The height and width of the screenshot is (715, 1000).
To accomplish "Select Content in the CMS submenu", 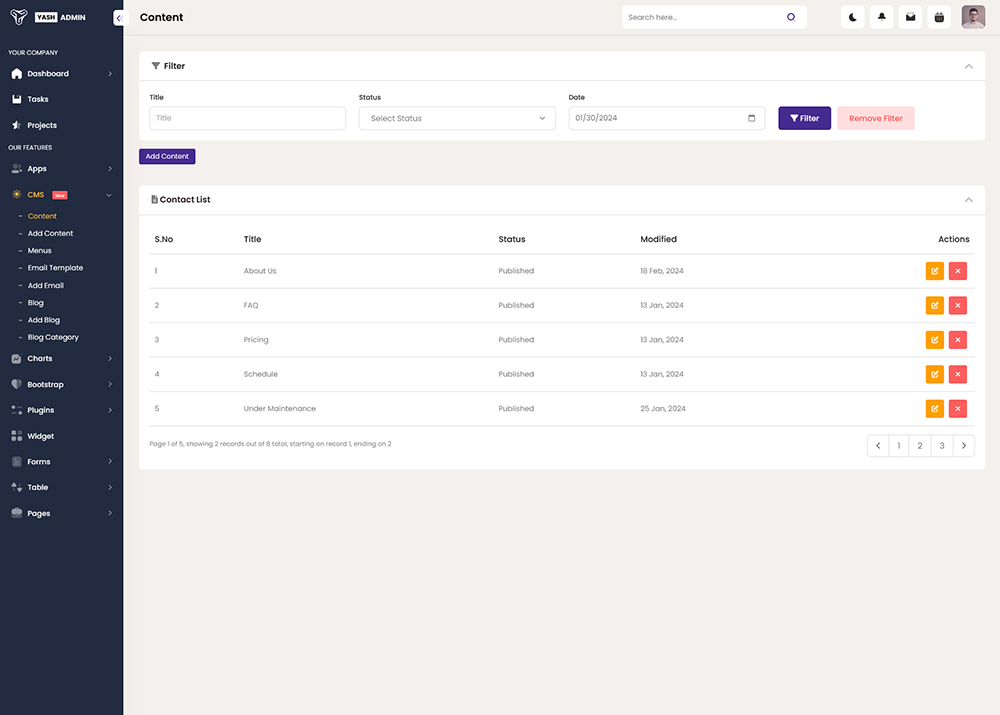I will tap(42, 216).
